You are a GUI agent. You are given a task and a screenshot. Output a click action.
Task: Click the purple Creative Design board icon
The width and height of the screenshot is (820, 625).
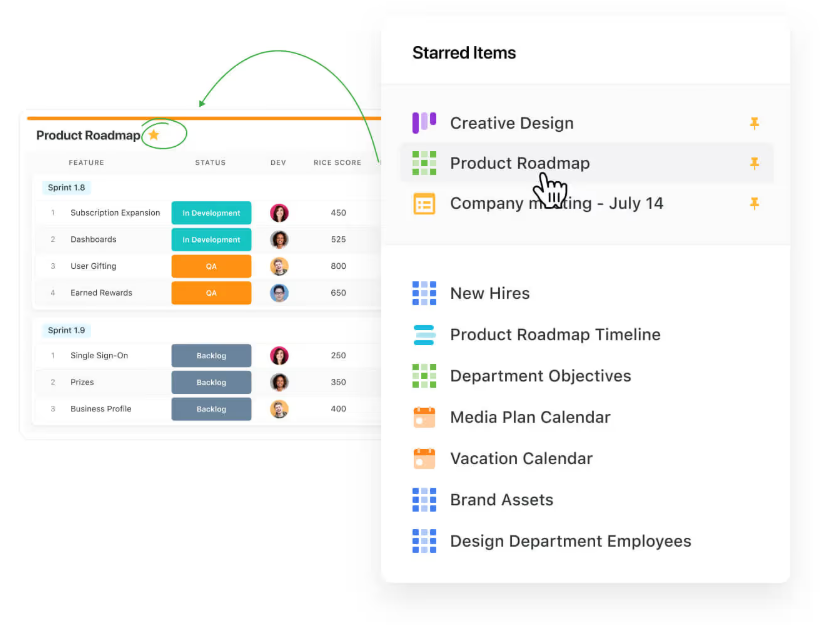[424, 123]
